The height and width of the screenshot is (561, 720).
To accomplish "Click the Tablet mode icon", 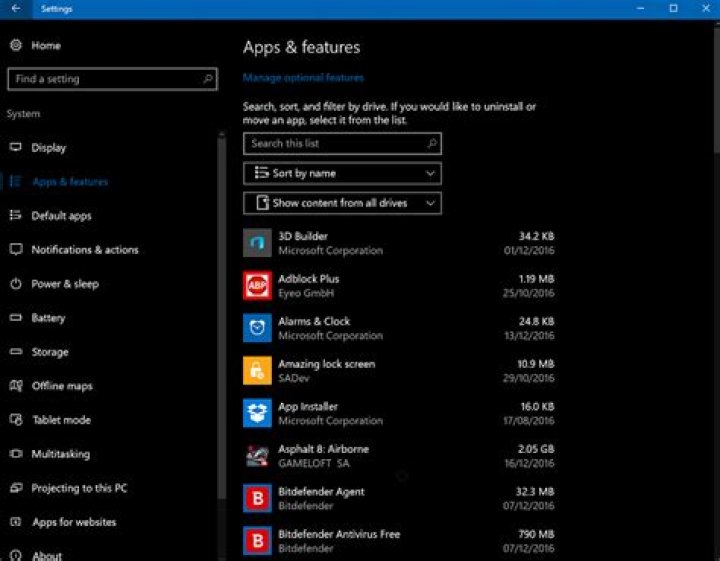I will (x=16, y=420).
